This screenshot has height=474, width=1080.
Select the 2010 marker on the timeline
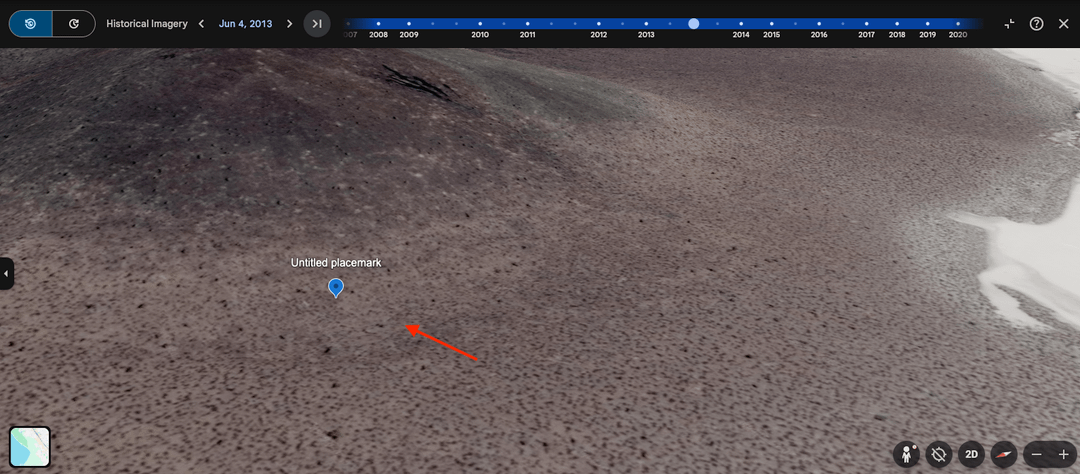pyautogui.click(x=480, y=23)
